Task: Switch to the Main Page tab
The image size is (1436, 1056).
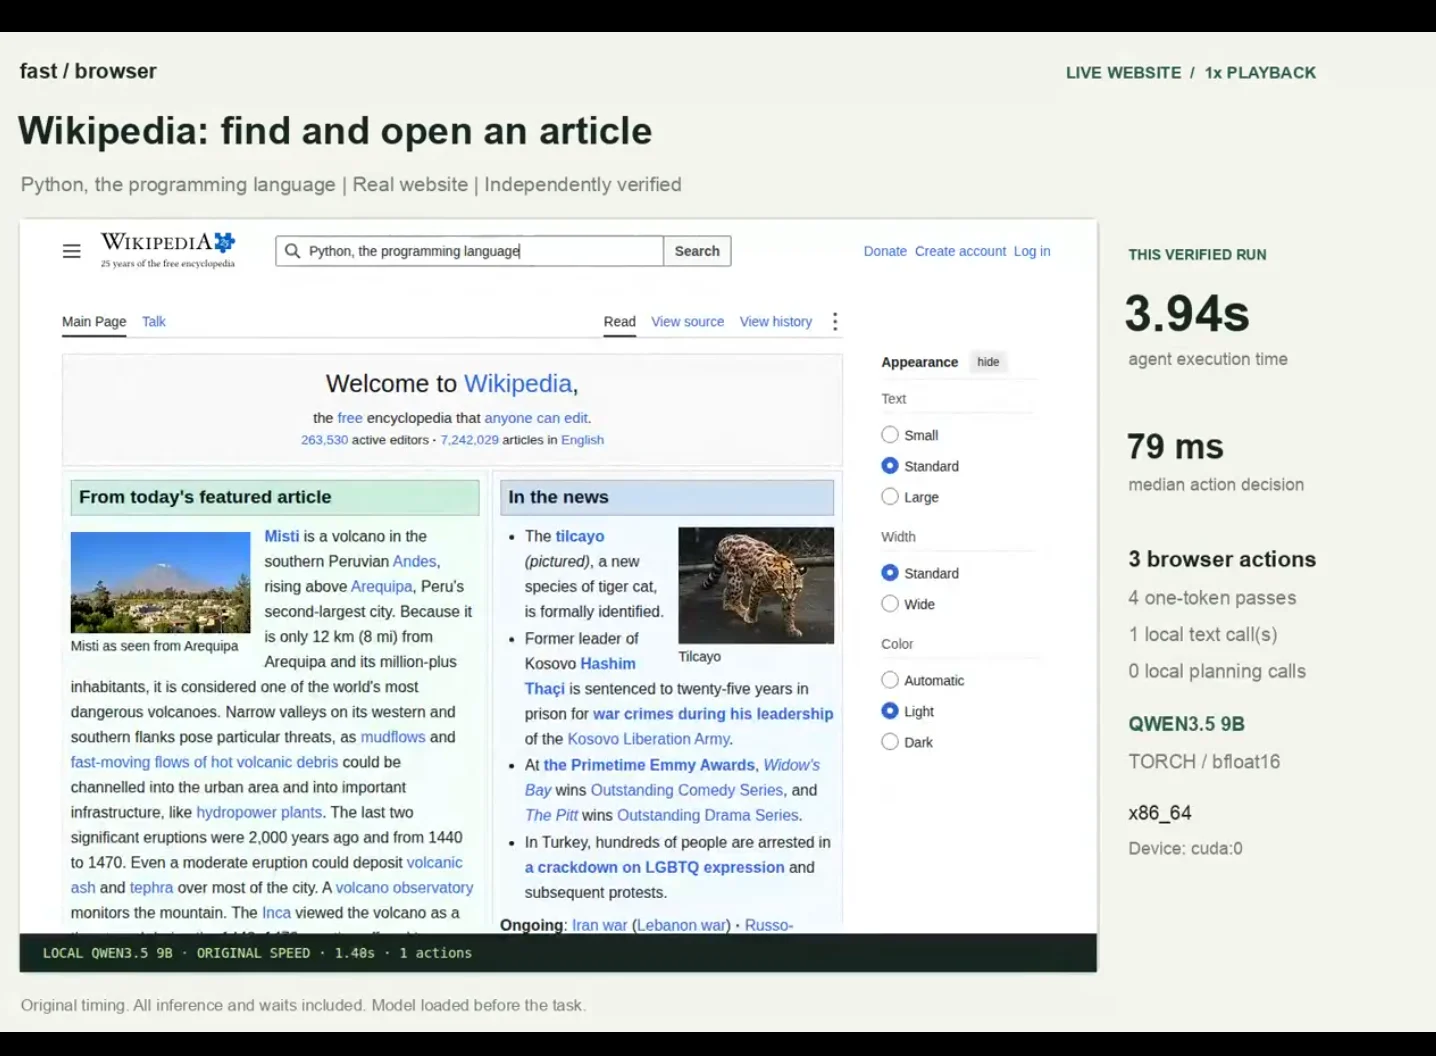Action: coord(94,321)
